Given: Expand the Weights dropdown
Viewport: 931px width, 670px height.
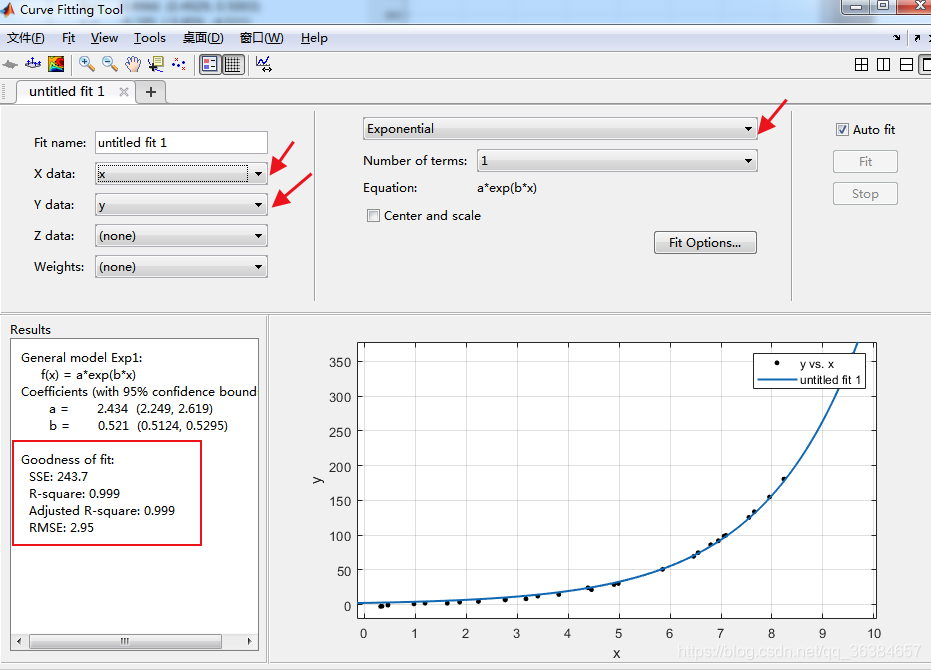Looking at the screenshot, I should point(181,267).
